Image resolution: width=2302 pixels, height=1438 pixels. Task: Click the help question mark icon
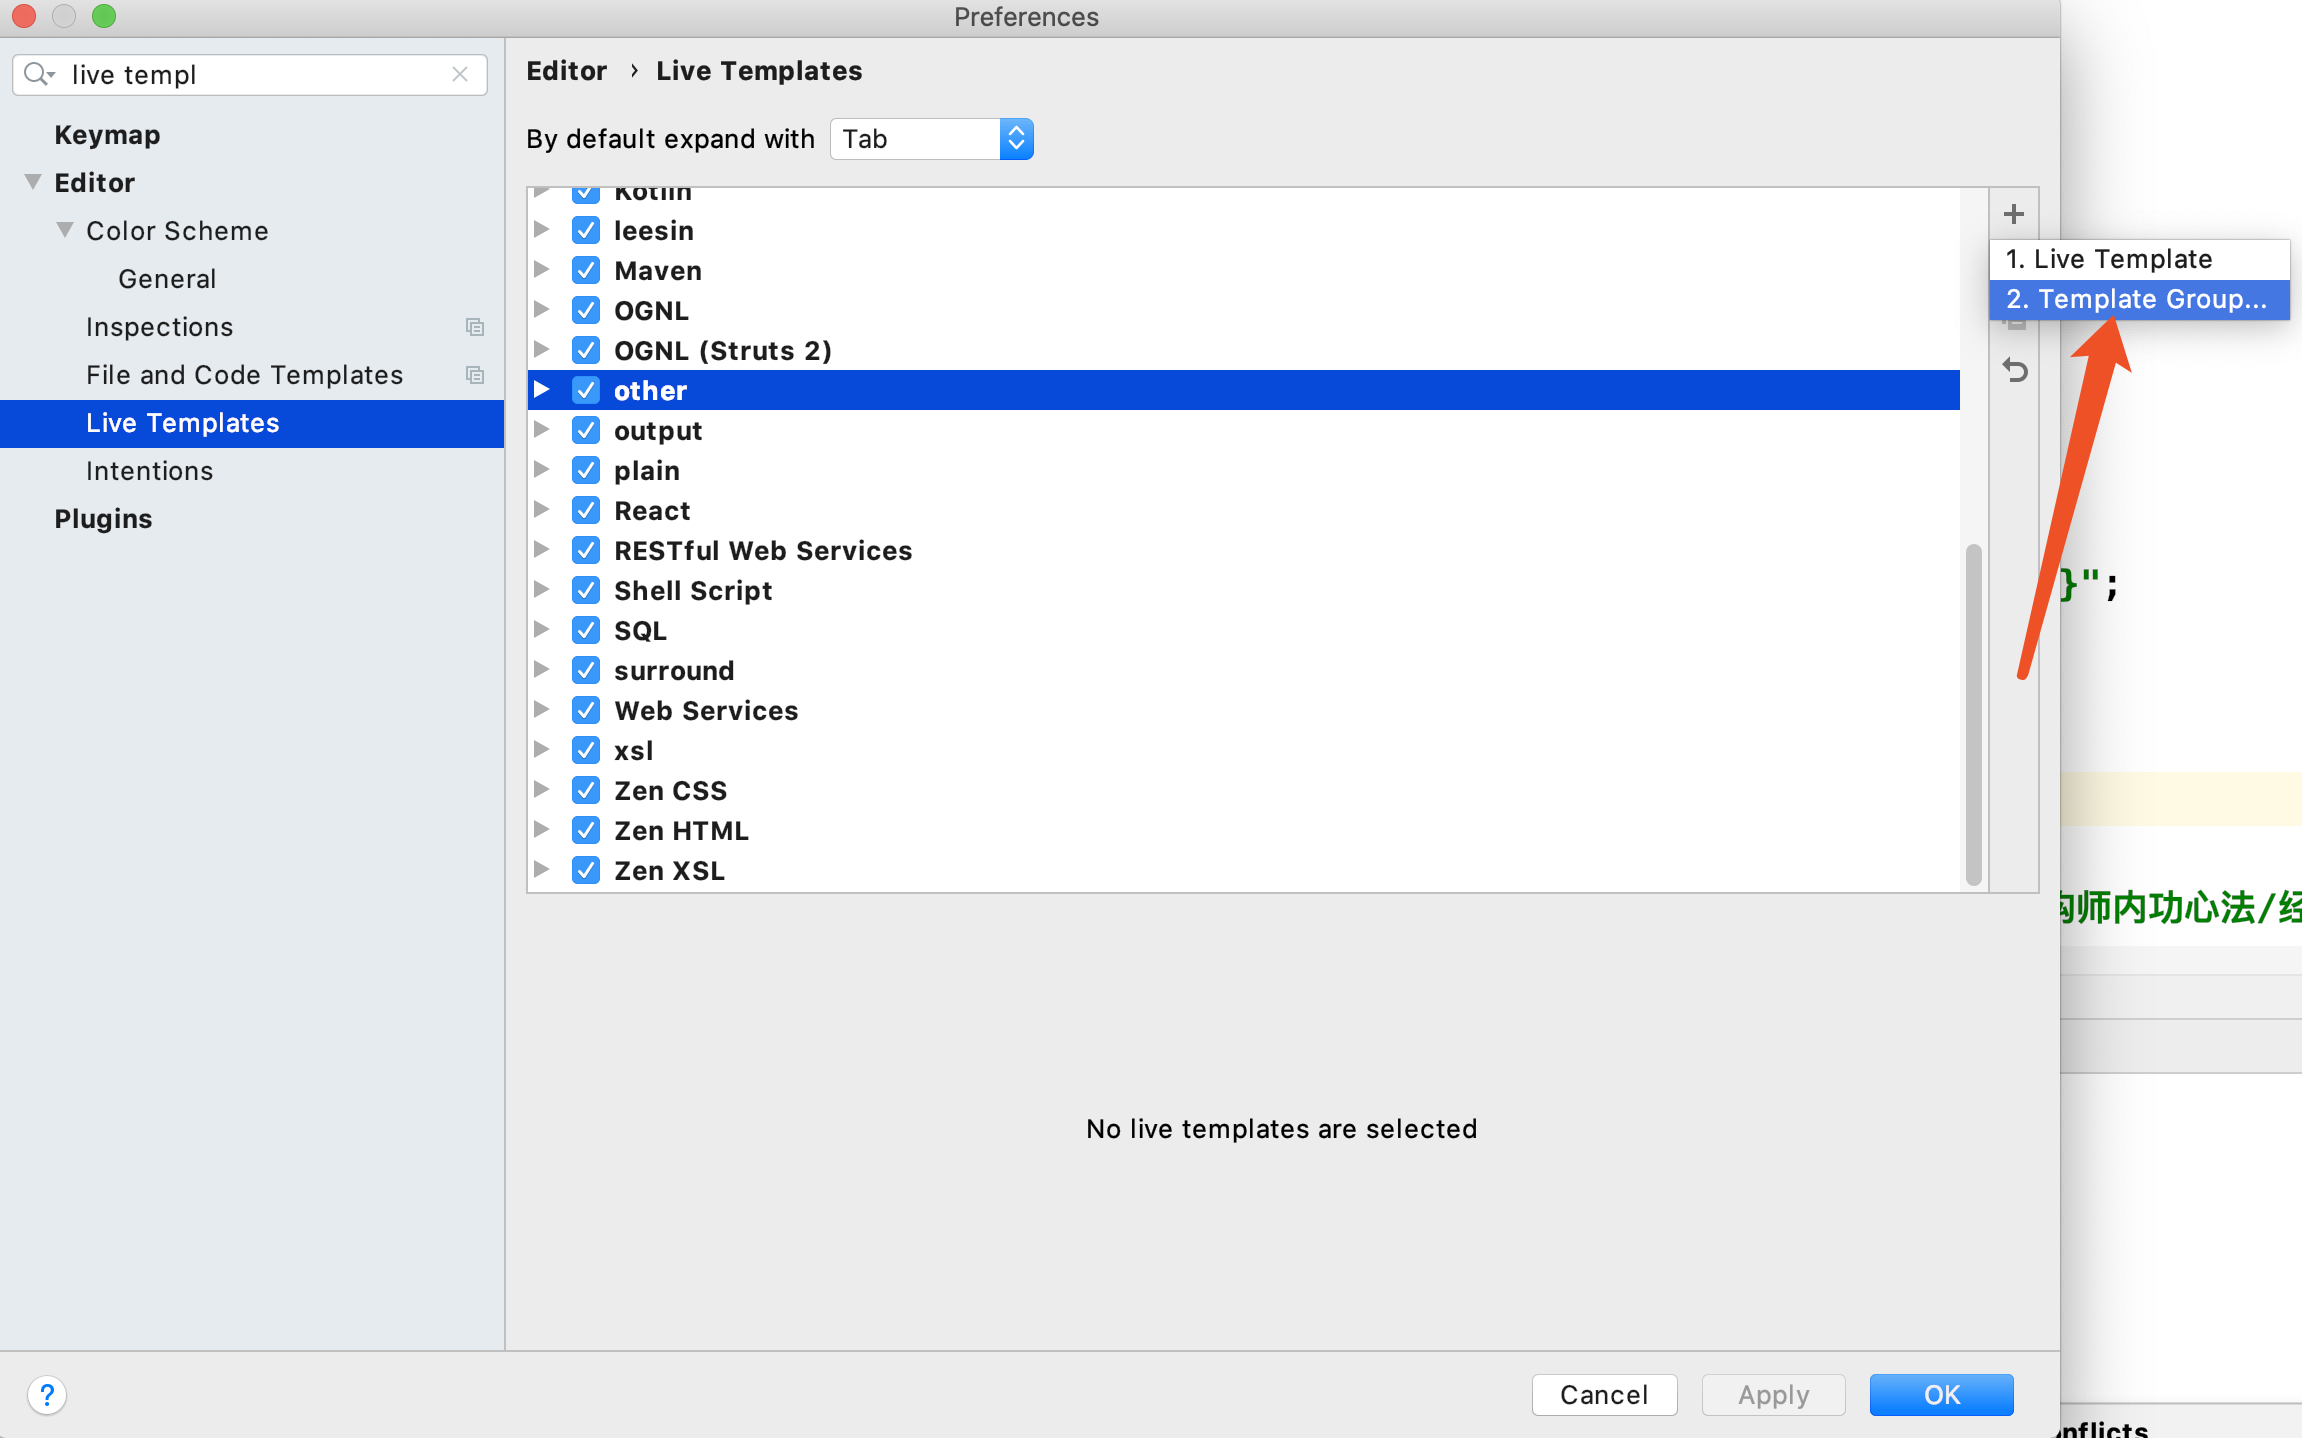pos(46,1395)
